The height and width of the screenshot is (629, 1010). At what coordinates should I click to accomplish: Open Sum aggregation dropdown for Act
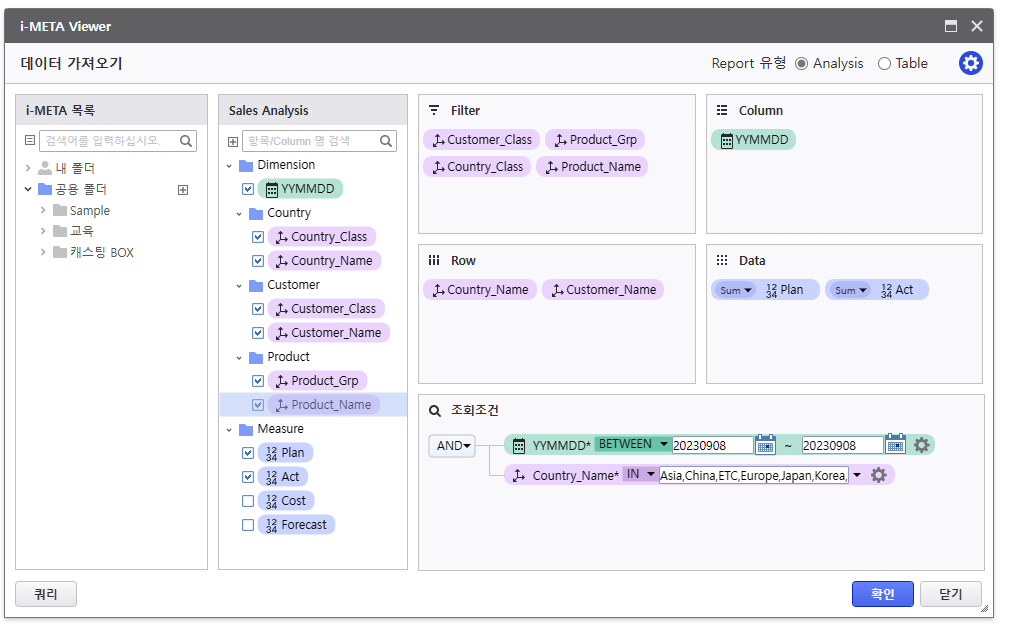[x=850, y=290]
